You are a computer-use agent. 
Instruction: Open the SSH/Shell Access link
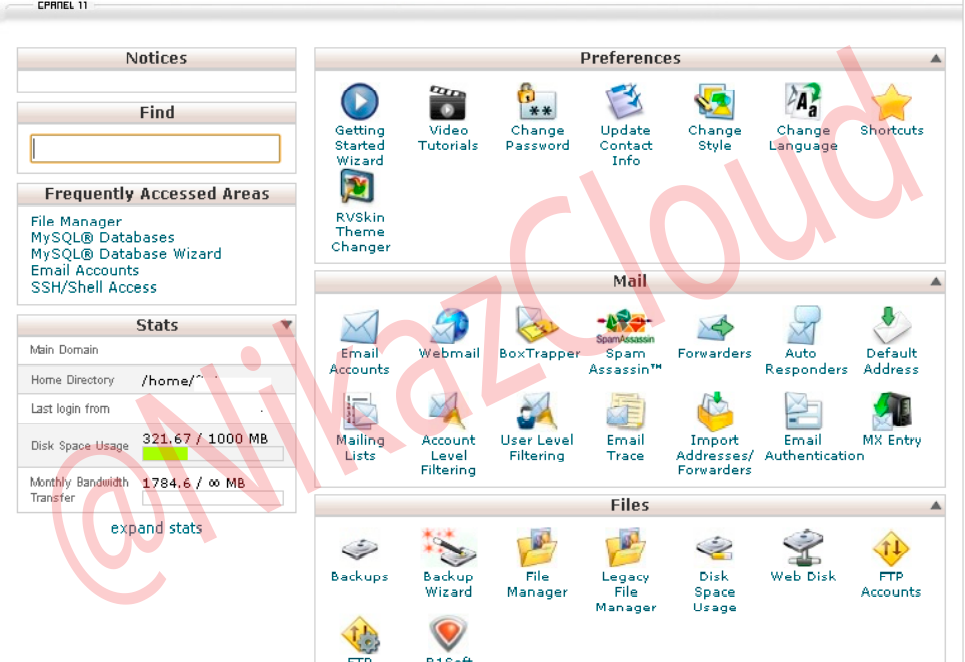[x=94, y=287]
